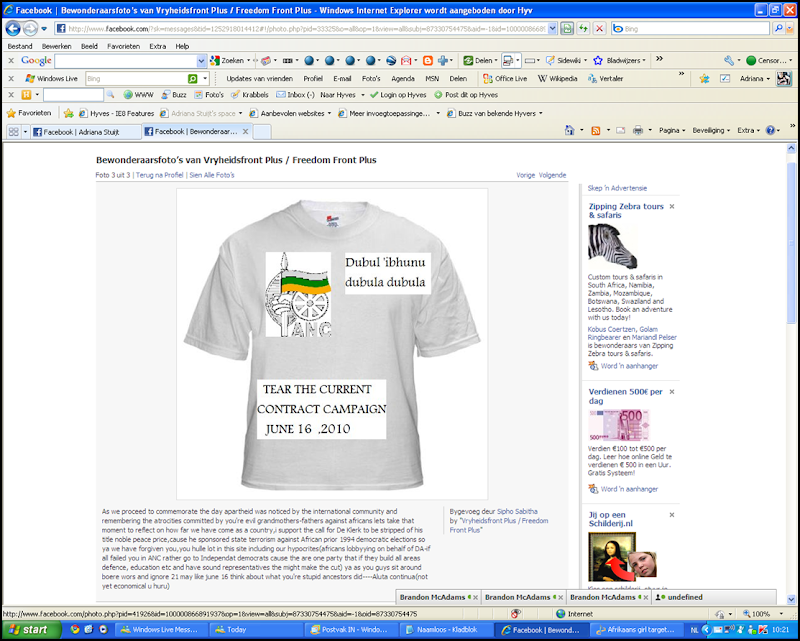Click Skep 'n Advertensie link

tap(617, 188)
